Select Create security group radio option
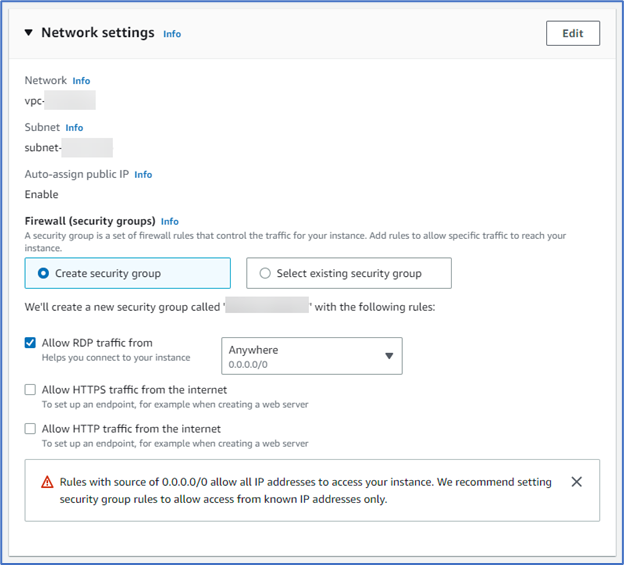 click(x=43, y=273)
